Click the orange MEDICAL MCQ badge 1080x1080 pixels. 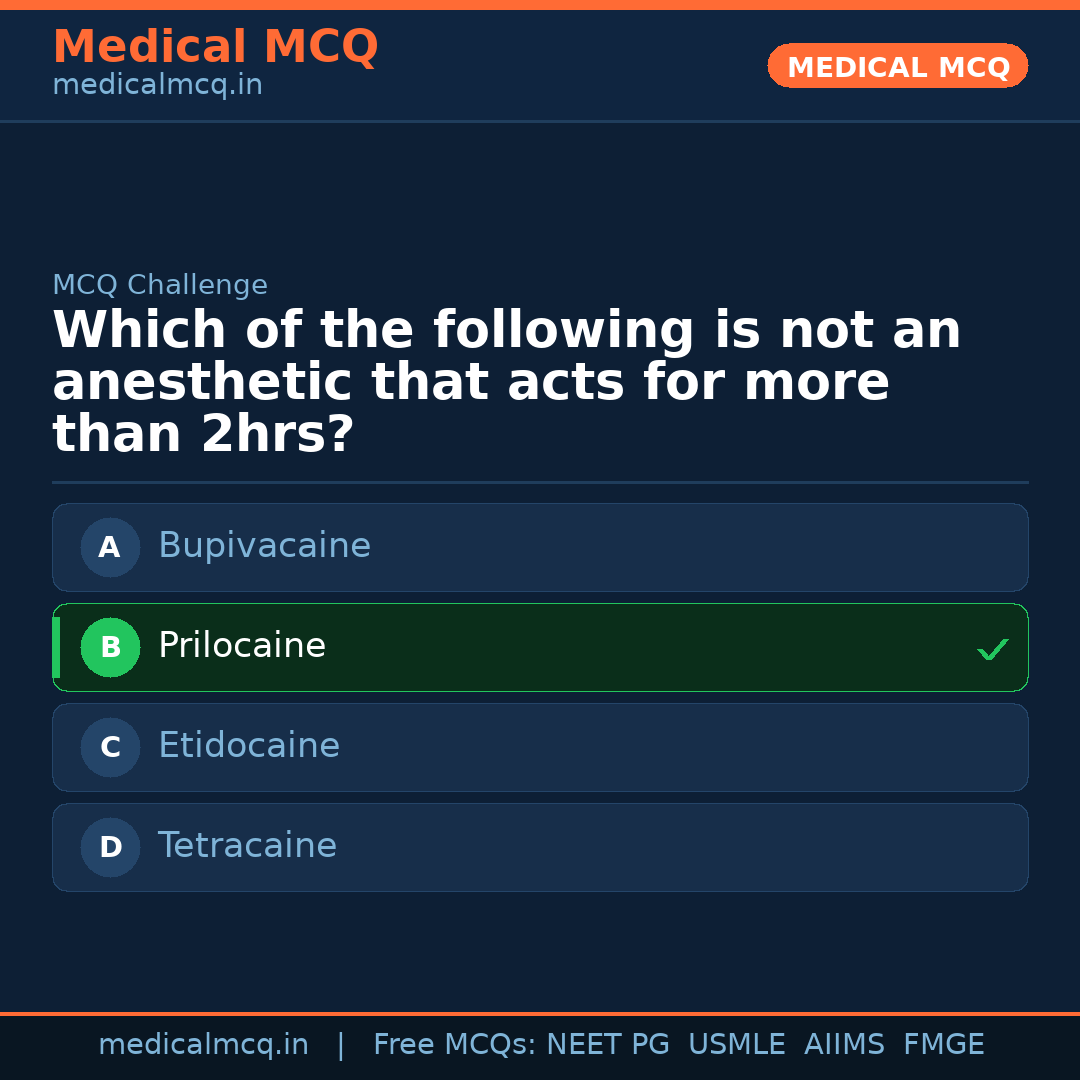897,66
